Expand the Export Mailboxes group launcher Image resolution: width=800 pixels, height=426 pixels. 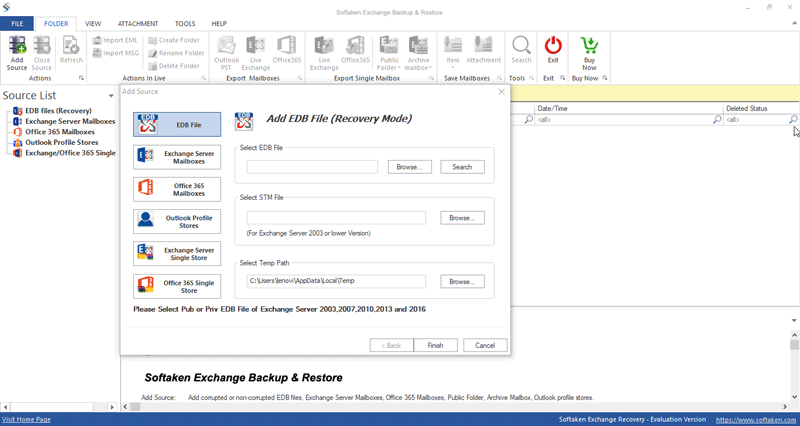click(299, 78)
